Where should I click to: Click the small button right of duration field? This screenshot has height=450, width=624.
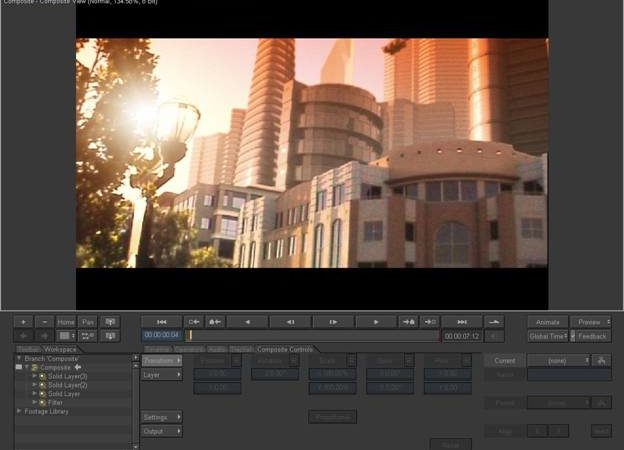[x=494, y=336]
